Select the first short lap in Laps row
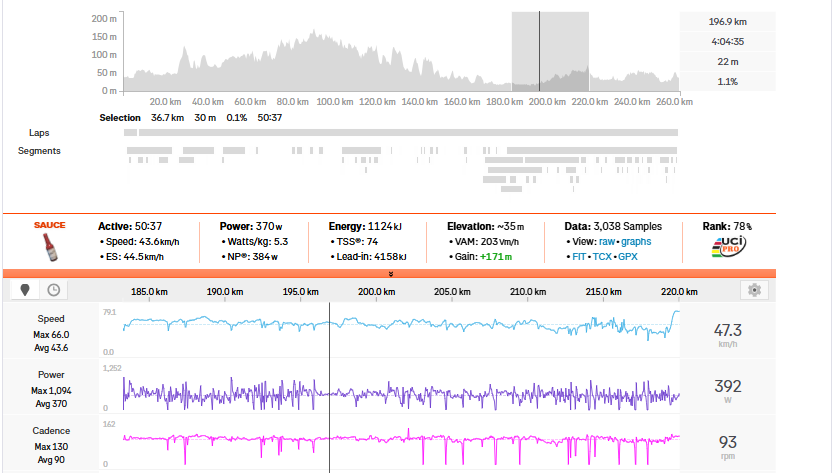Viewport: 833px width, 473px height. coord(131,132)
